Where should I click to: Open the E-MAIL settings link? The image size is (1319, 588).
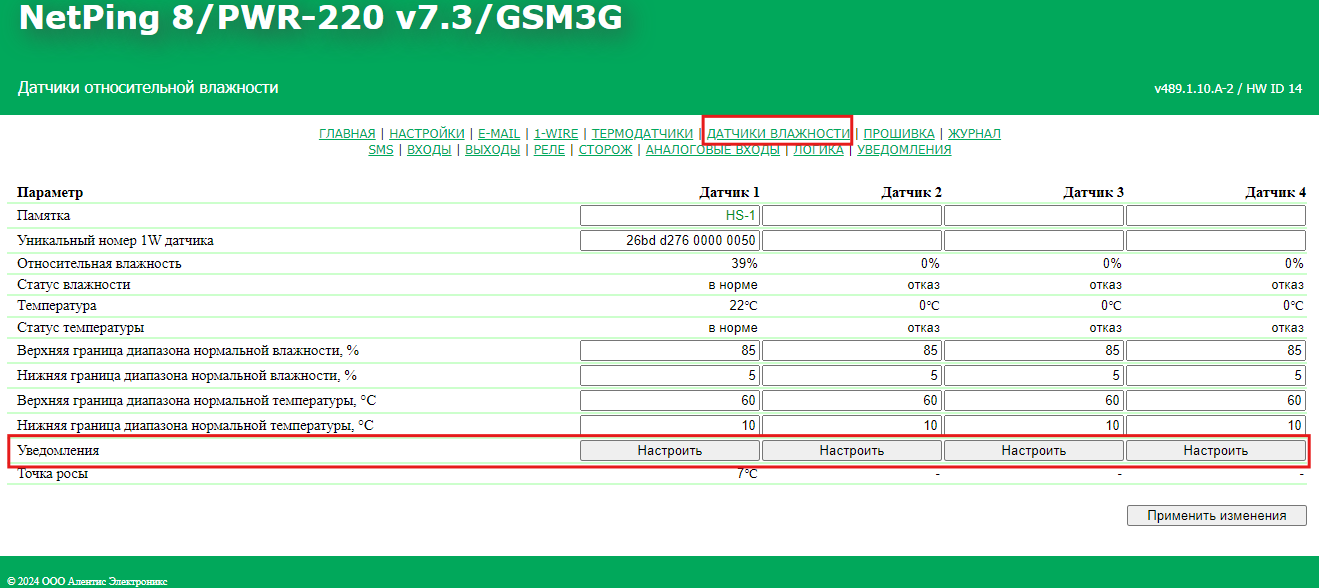(498, 133)
